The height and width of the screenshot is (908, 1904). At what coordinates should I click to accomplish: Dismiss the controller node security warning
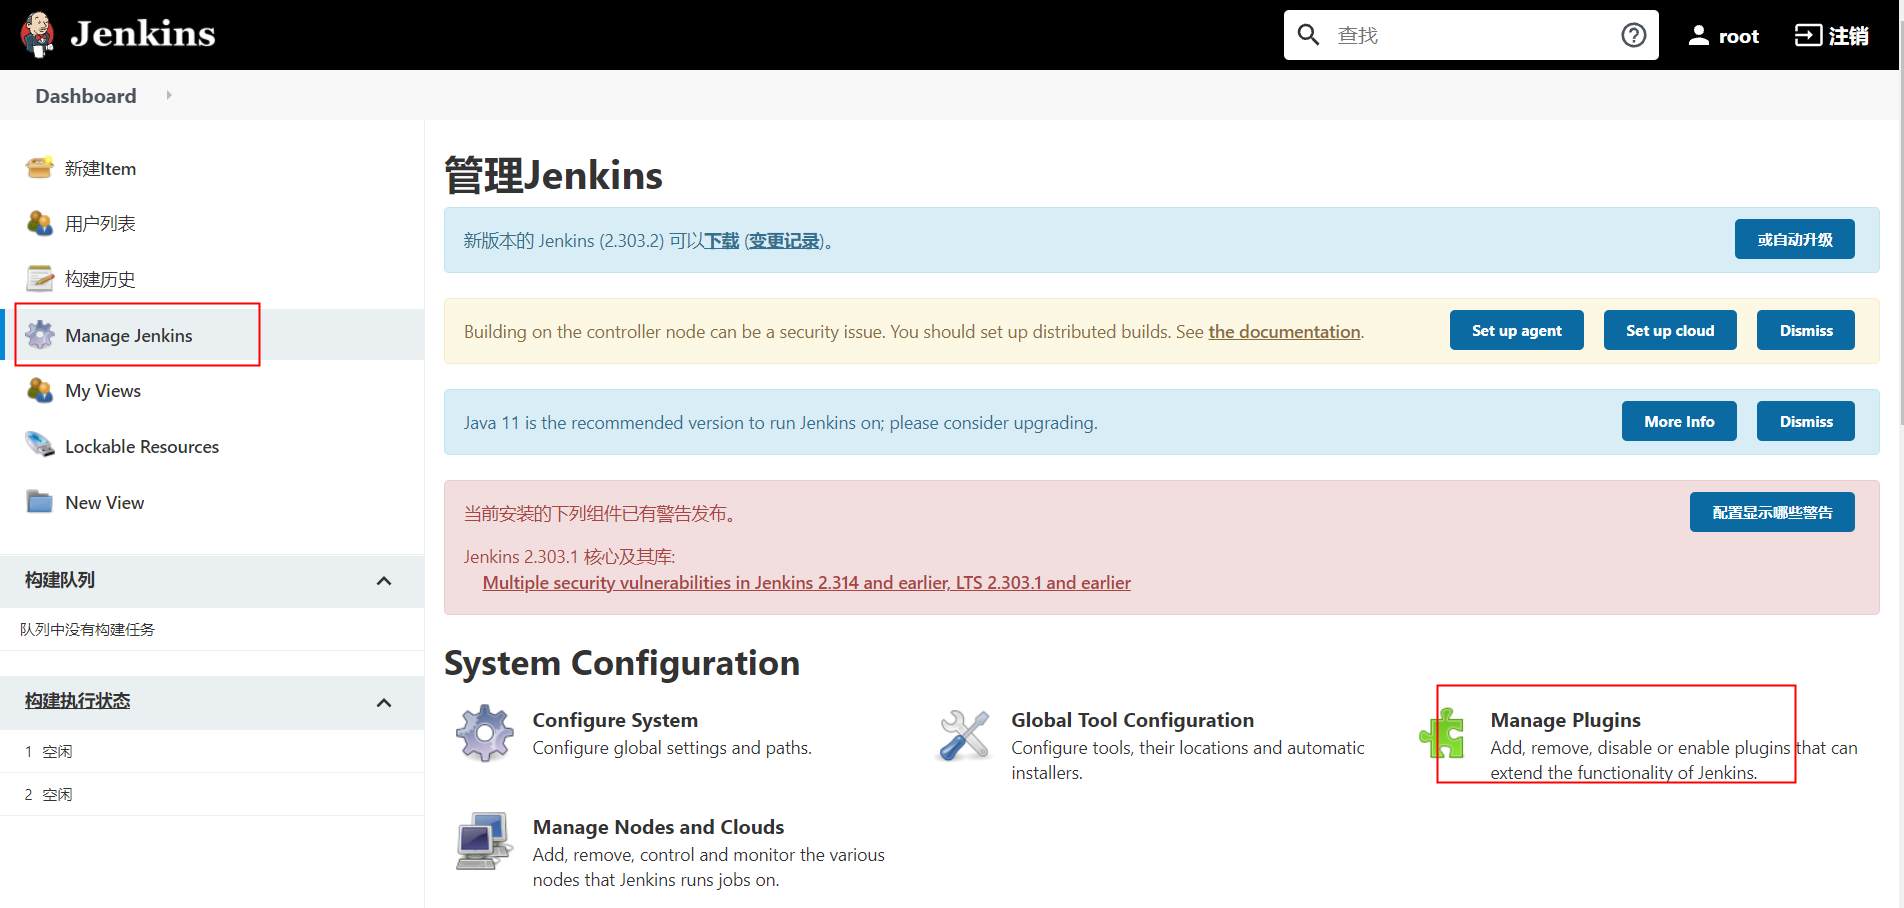(x=1806, y=330)
